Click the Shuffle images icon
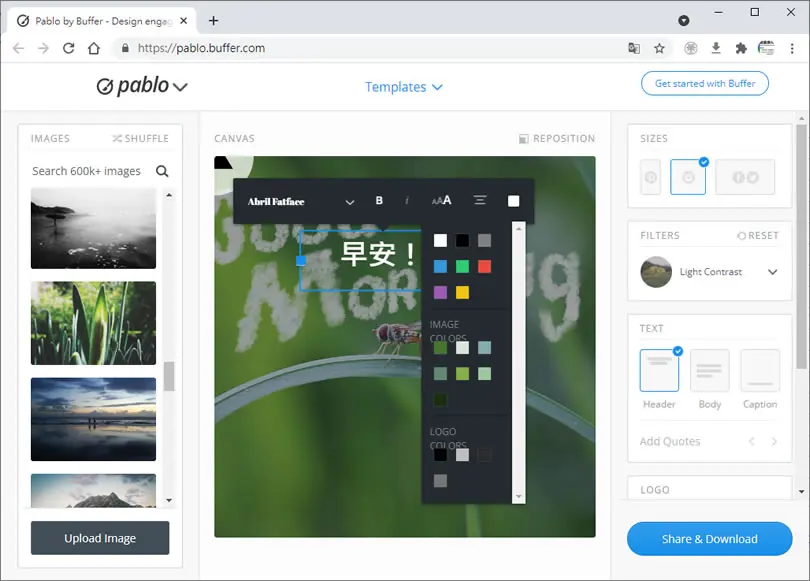 [x=117, y=138]
